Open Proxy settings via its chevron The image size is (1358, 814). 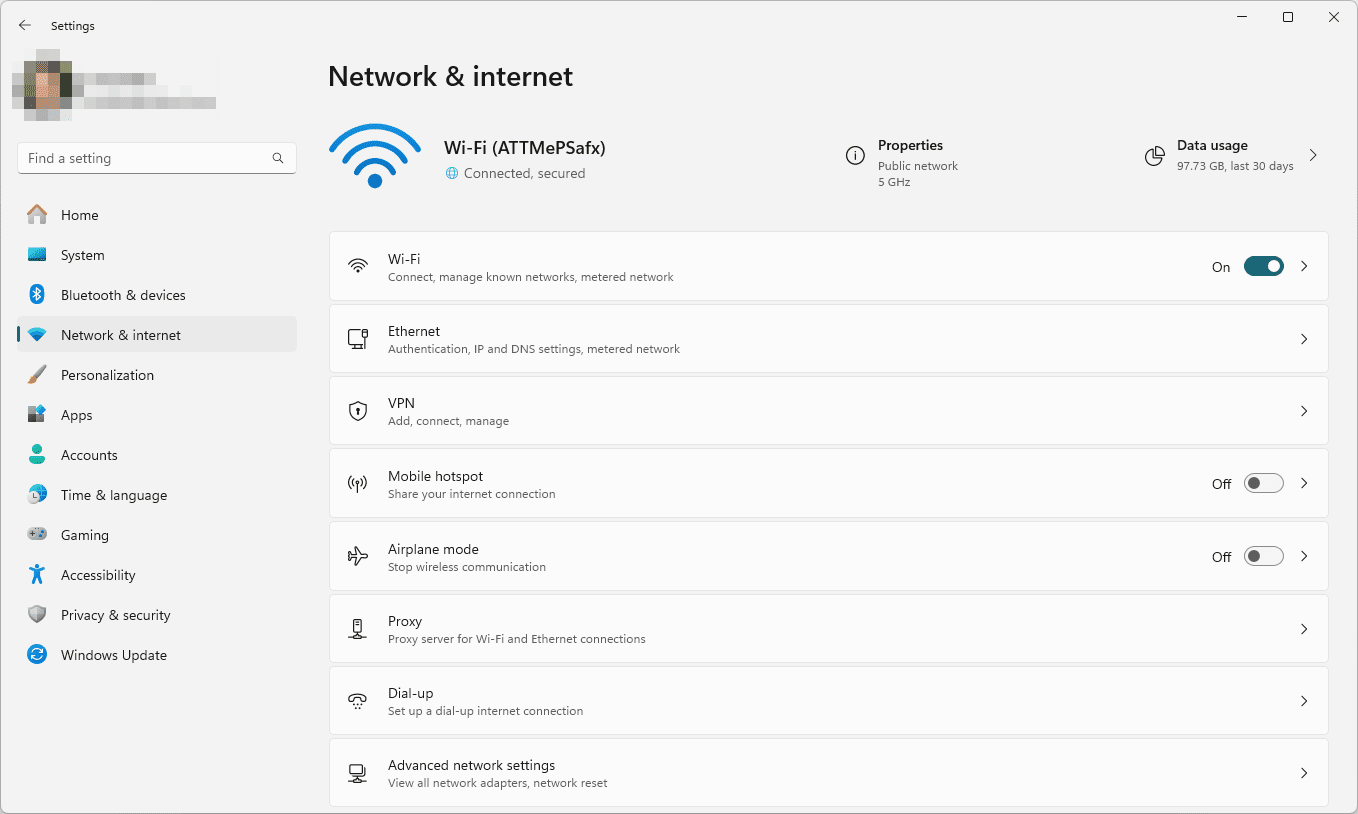click(x=1304, y=629)
